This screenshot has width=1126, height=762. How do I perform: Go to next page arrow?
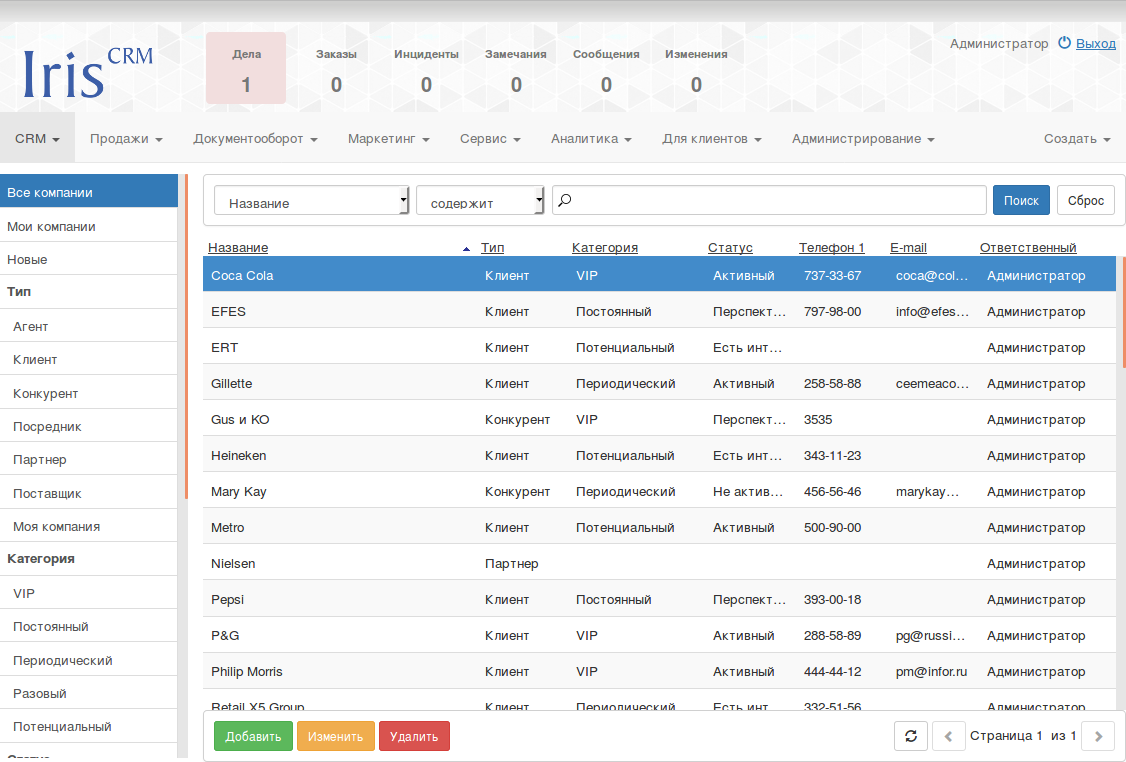1098,736
